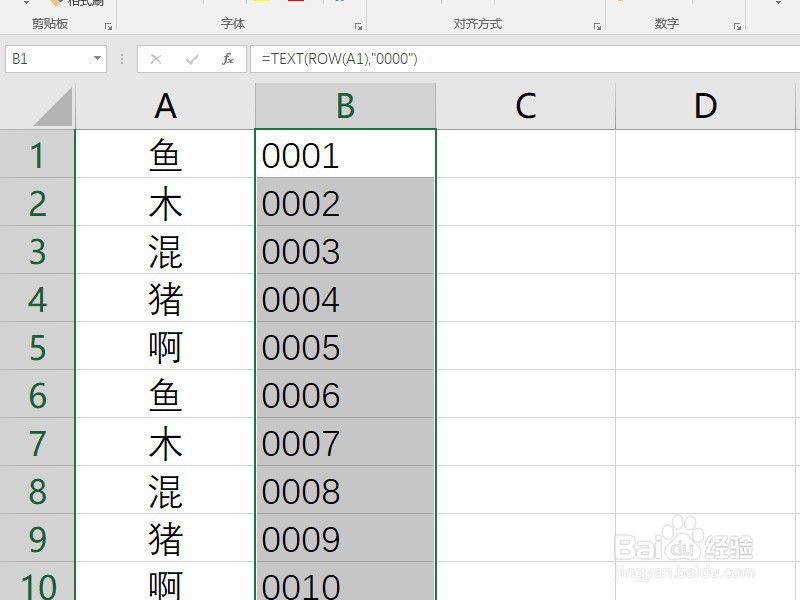Click cell containing 0006
The height and width of the screenshot is (600, 800).
(345, 394)
